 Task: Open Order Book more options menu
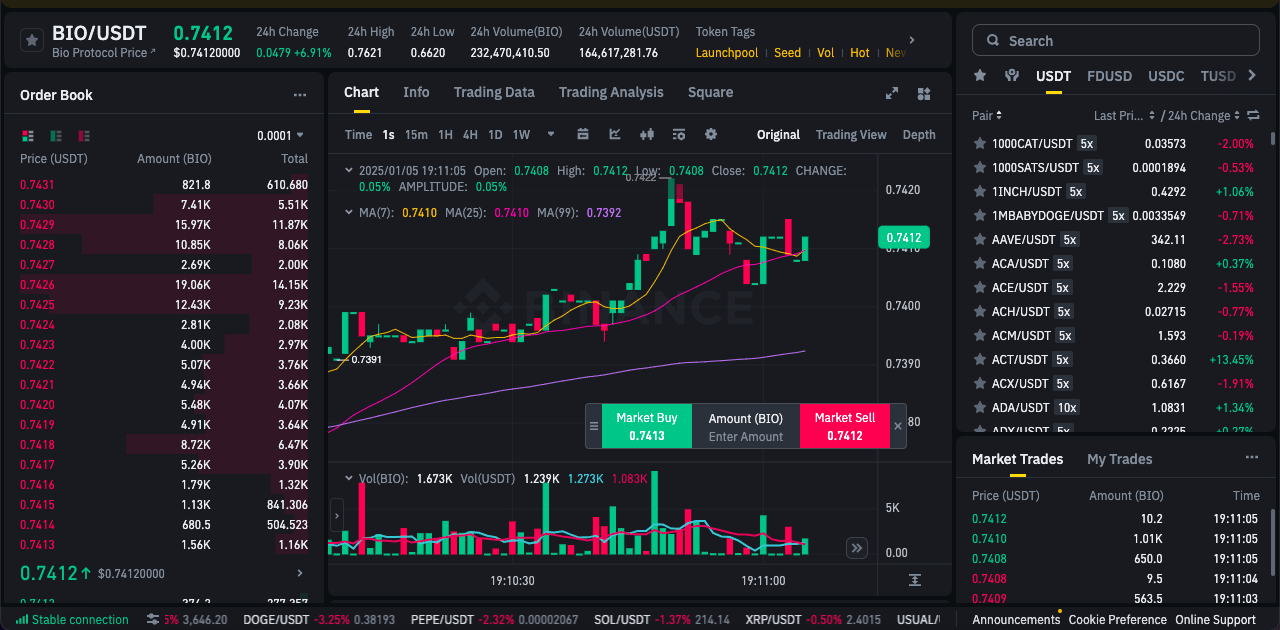(x=300, y=95)
